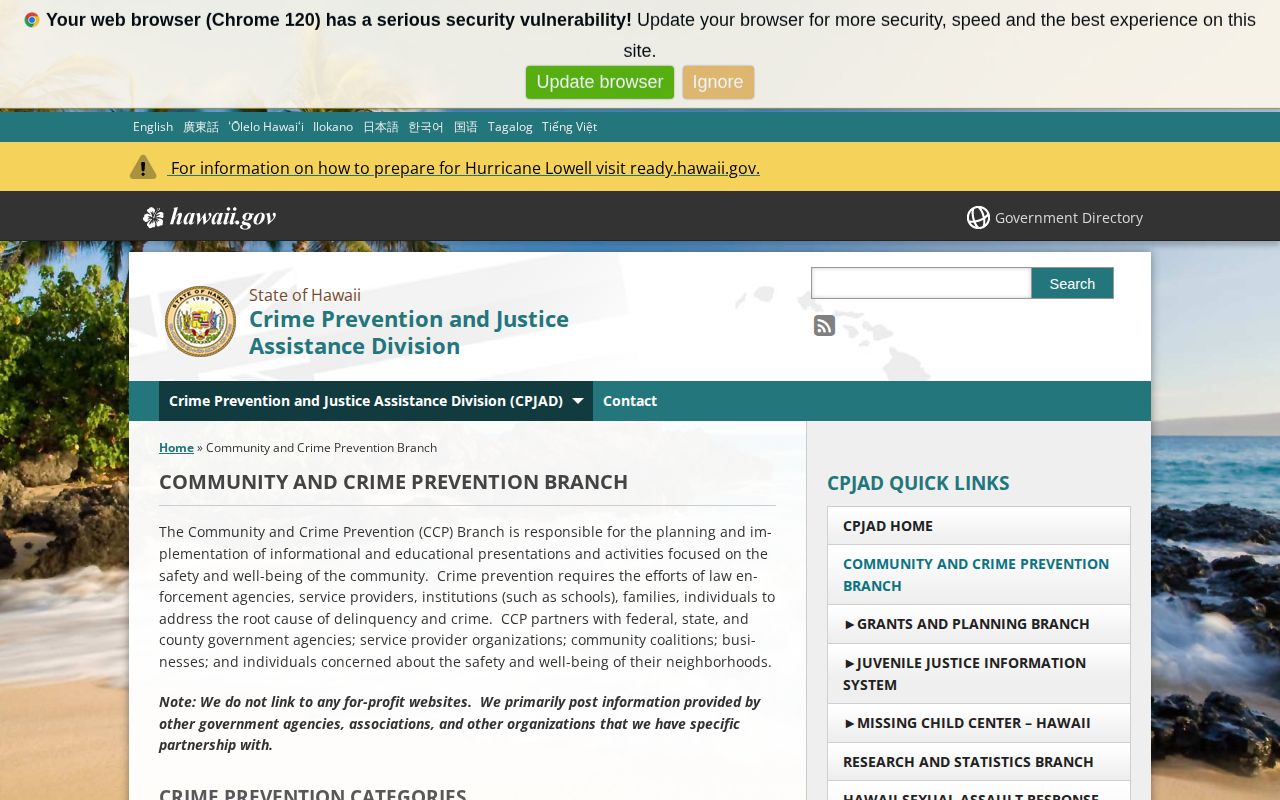Go to Home breadcrumb link

176,447
